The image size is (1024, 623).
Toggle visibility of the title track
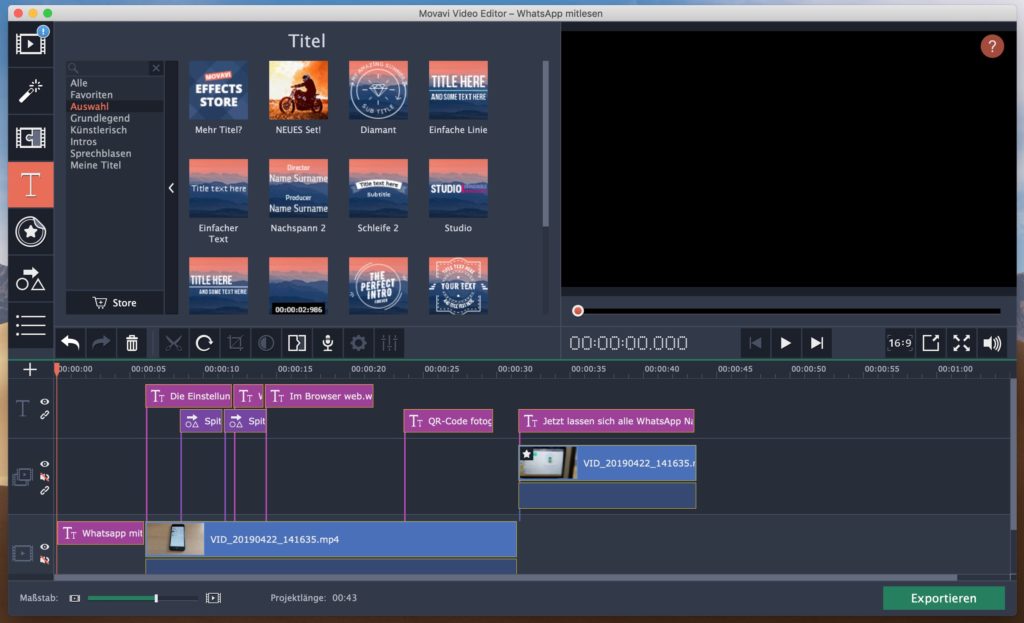[x=44, y=402]
